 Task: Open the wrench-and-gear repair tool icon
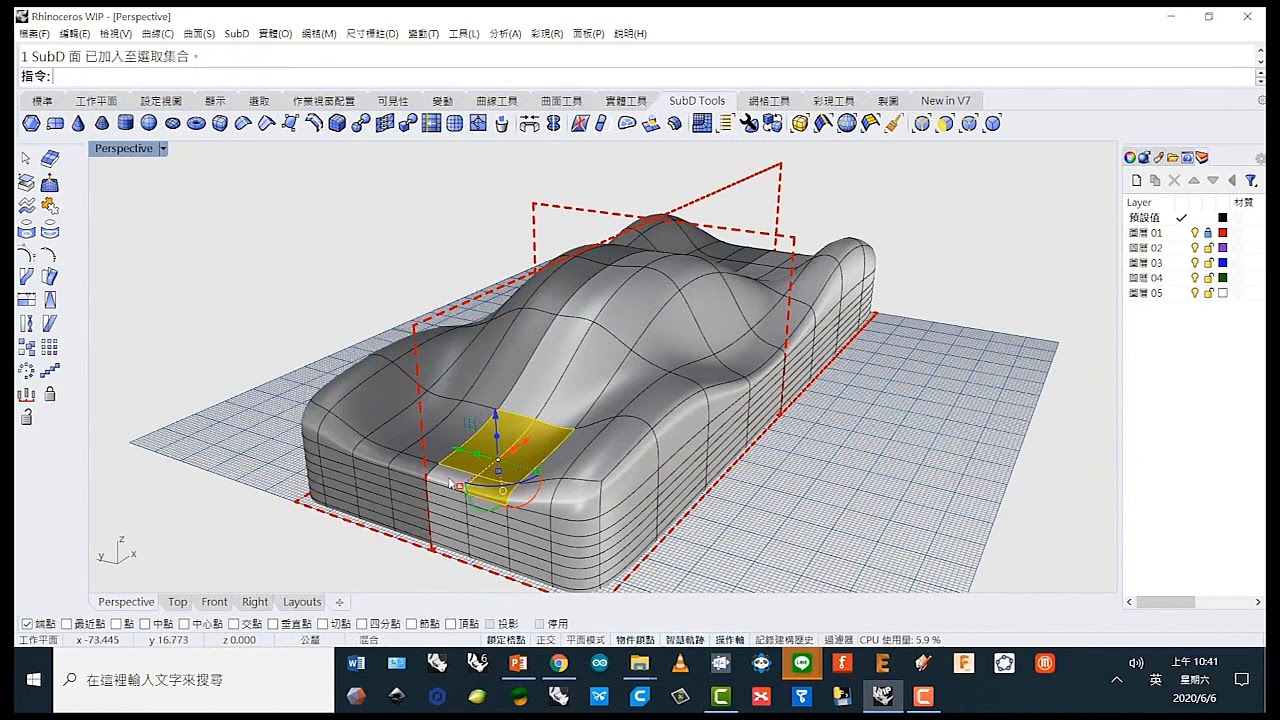tap(748, 123)
